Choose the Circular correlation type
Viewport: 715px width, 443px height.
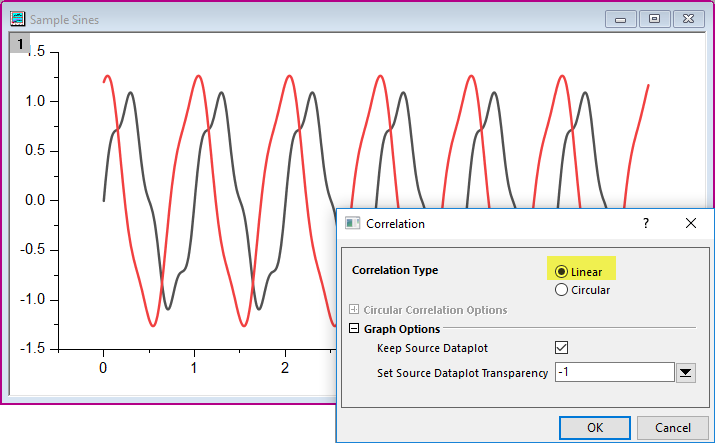tap(562, 290)
